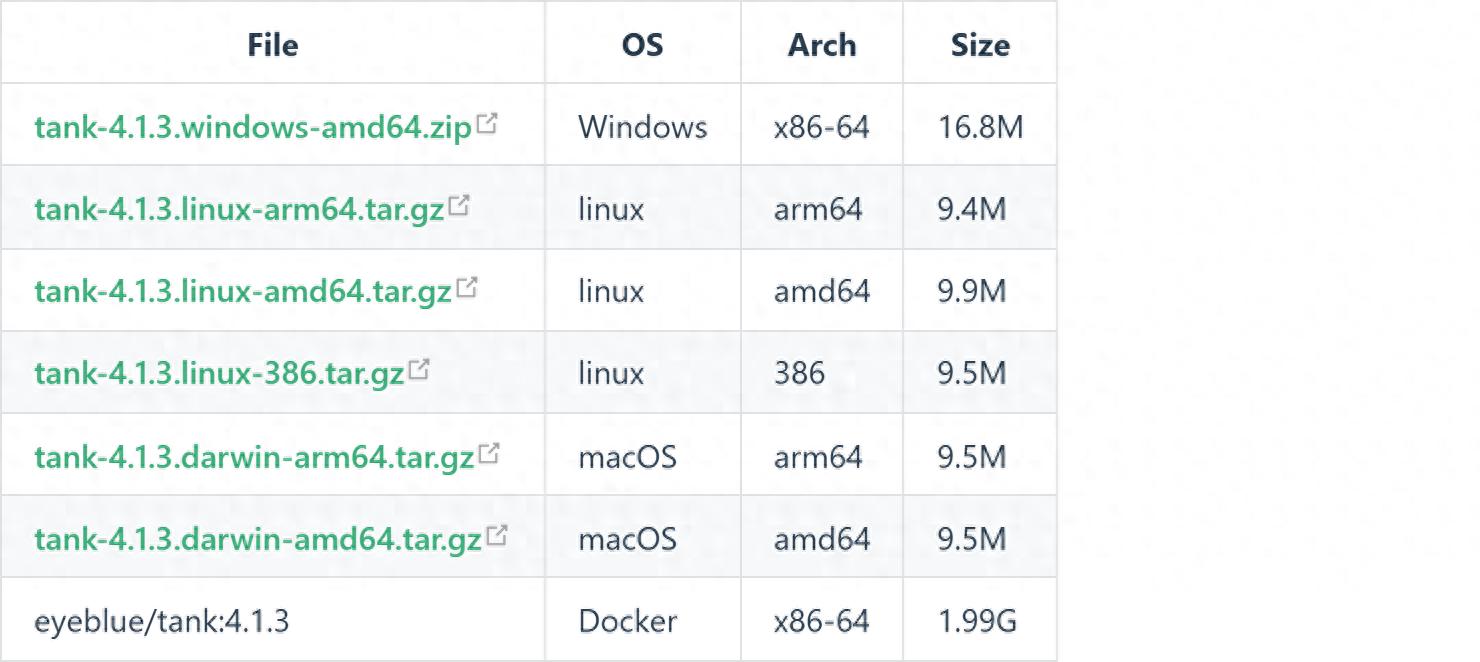
Task: Open tank-4.1.3.linux-arm64.tar.gz link
Action: [239, 210]
